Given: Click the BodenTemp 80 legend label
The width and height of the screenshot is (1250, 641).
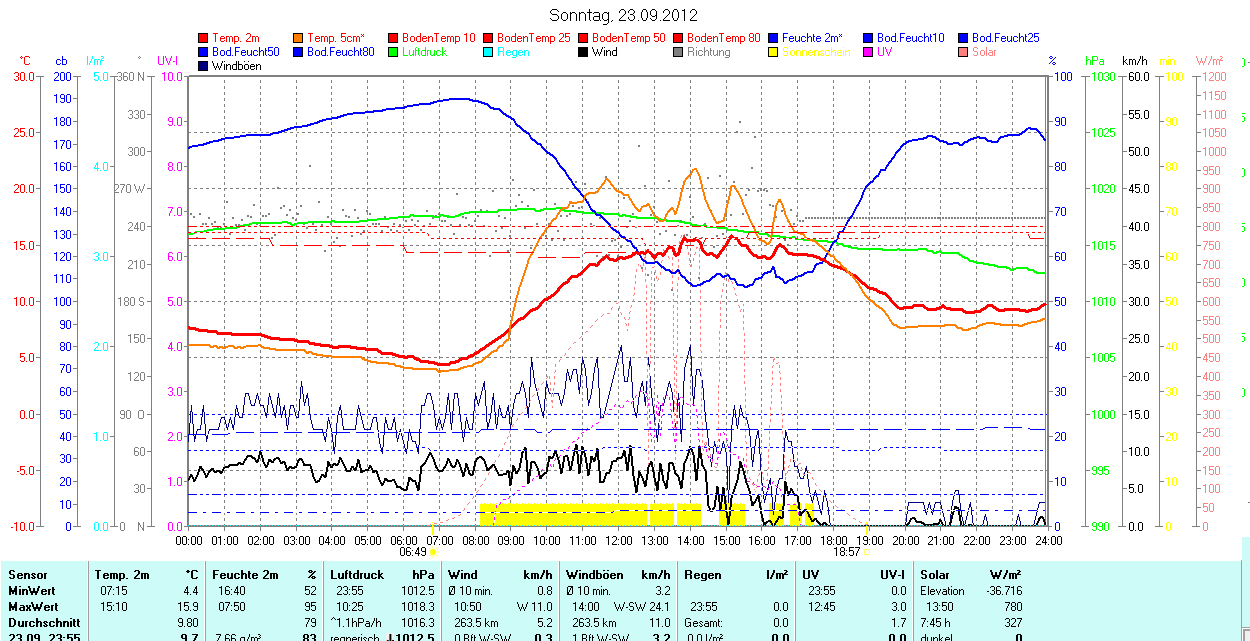Looking at the screenshot, I should (x=723, y=38).
